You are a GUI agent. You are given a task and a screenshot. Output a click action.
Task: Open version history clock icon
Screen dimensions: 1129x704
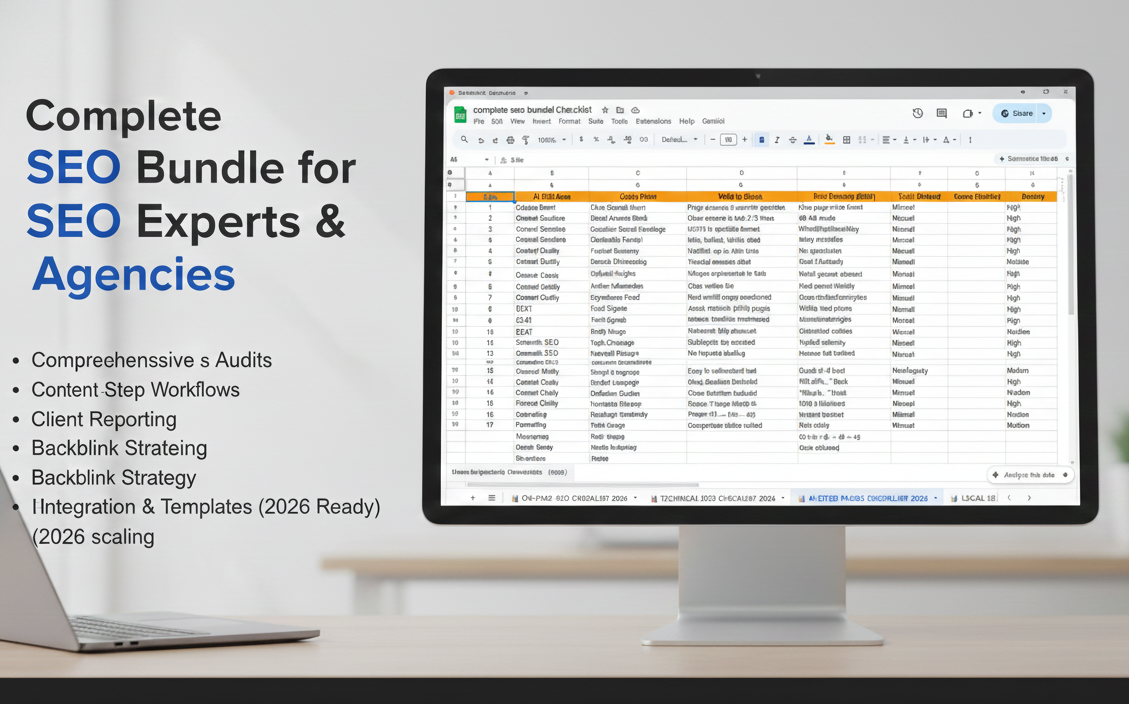[917, 114]
